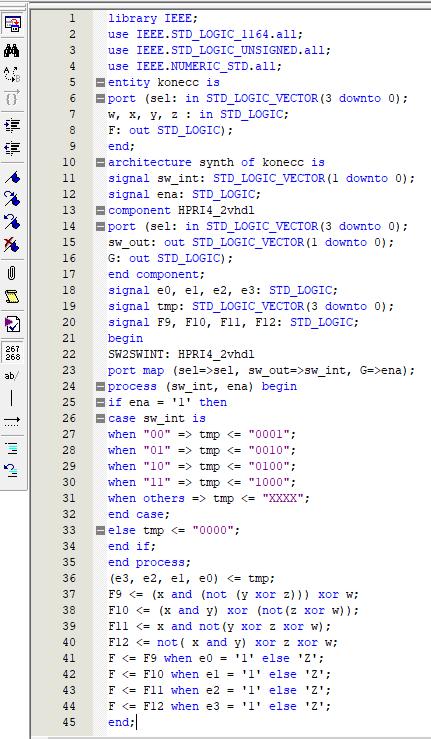This screenshot has width=431, height=739.
Task: Click 'signal e0, e1, e2, e3' line
Action: [x=223, y=290]
